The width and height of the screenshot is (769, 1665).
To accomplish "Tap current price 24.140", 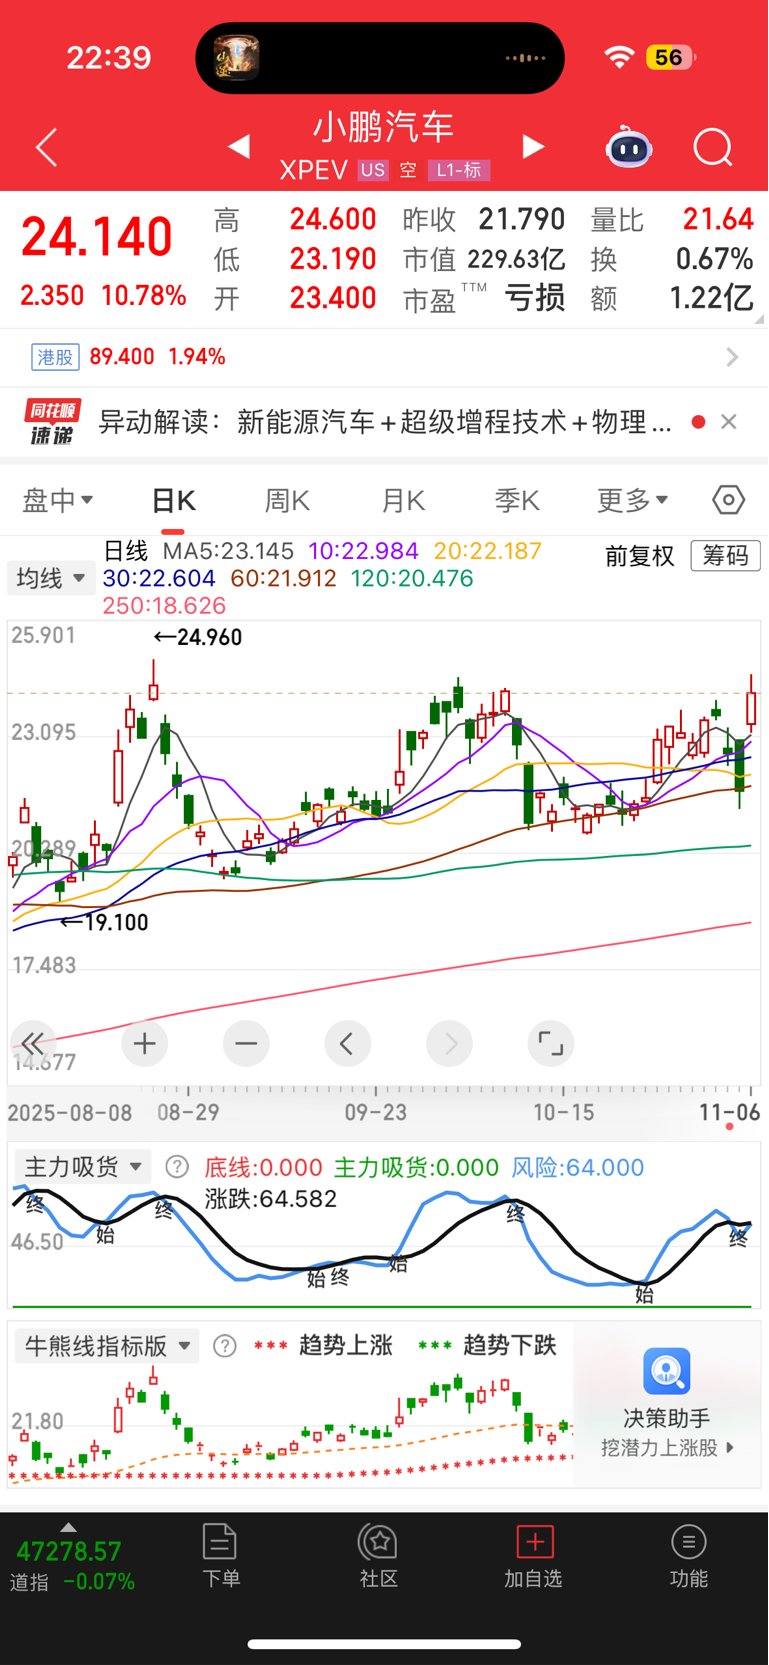I will [97, 238].
